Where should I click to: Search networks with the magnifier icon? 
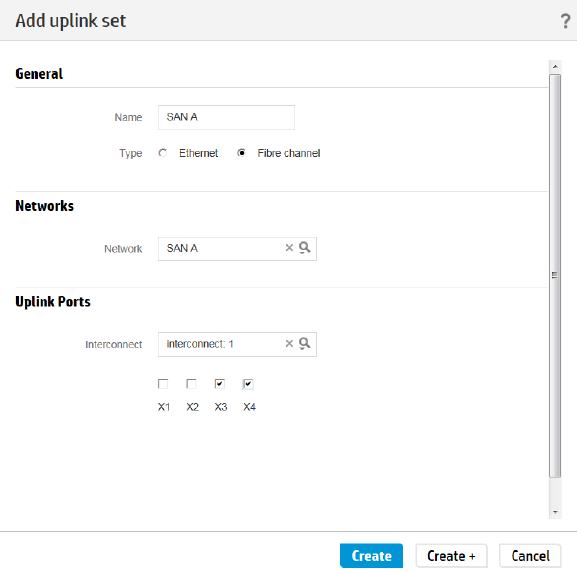point(304,248)
